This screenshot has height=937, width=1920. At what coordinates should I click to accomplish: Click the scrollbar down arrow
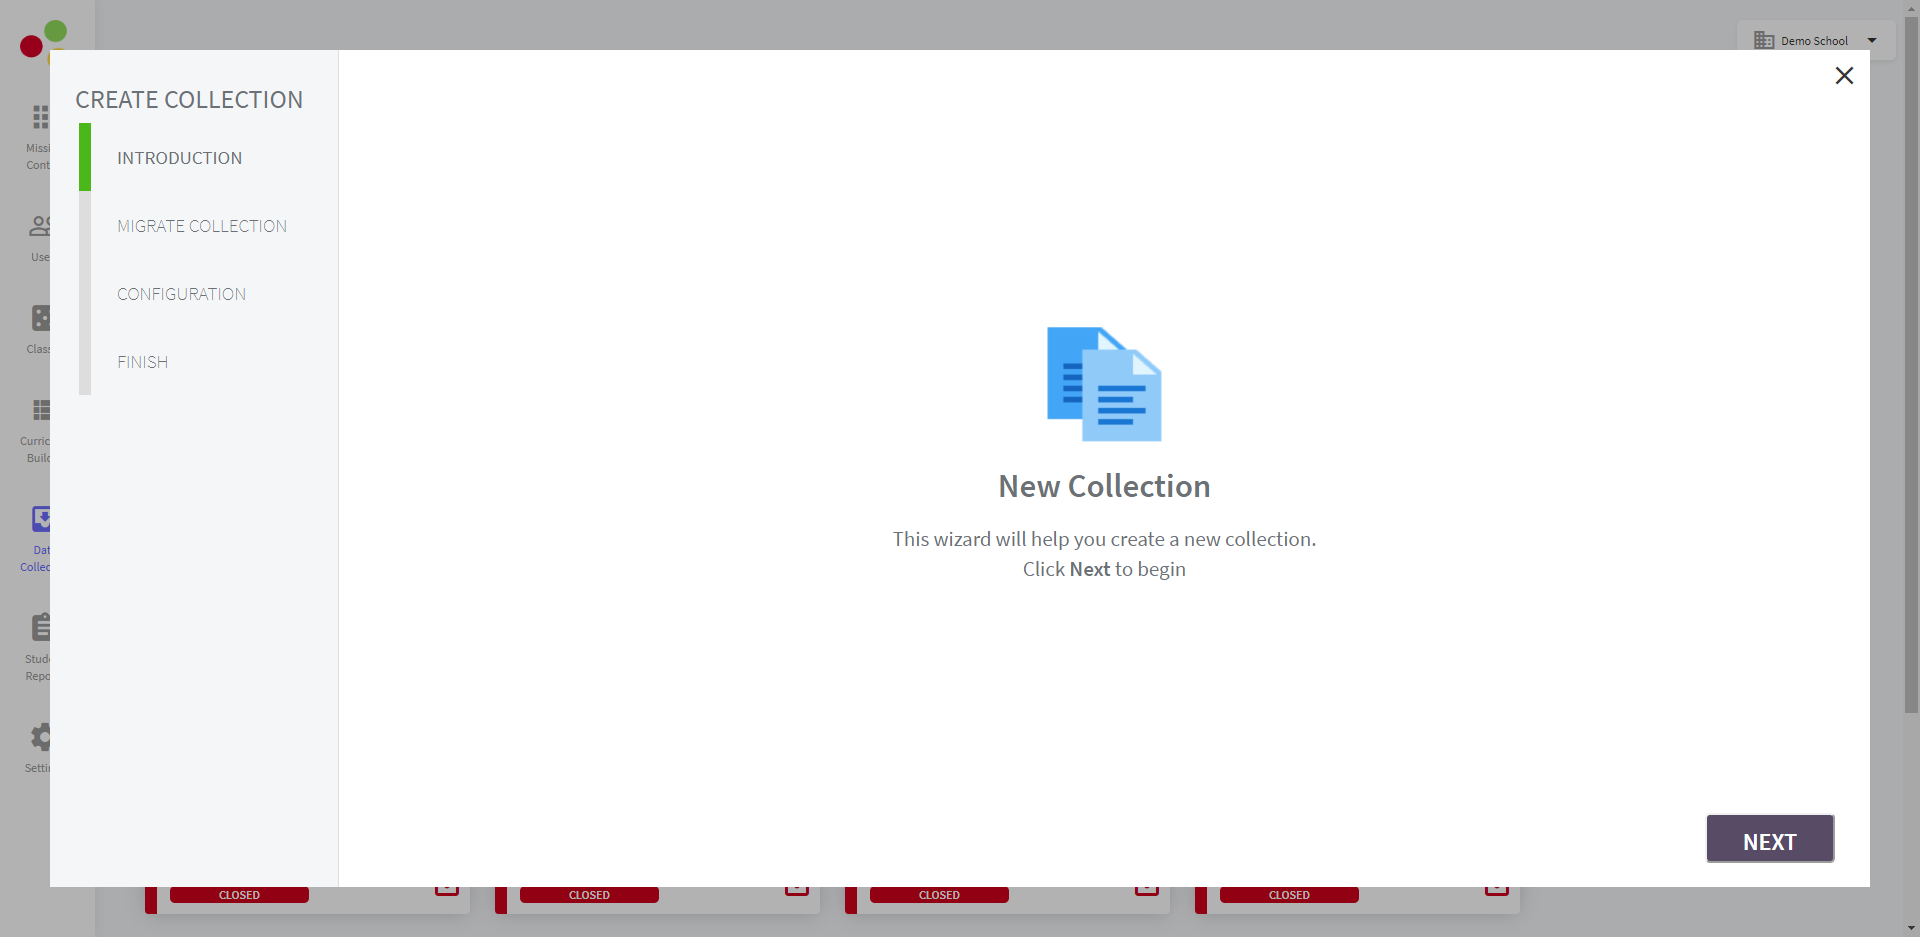coord(1911,928)
